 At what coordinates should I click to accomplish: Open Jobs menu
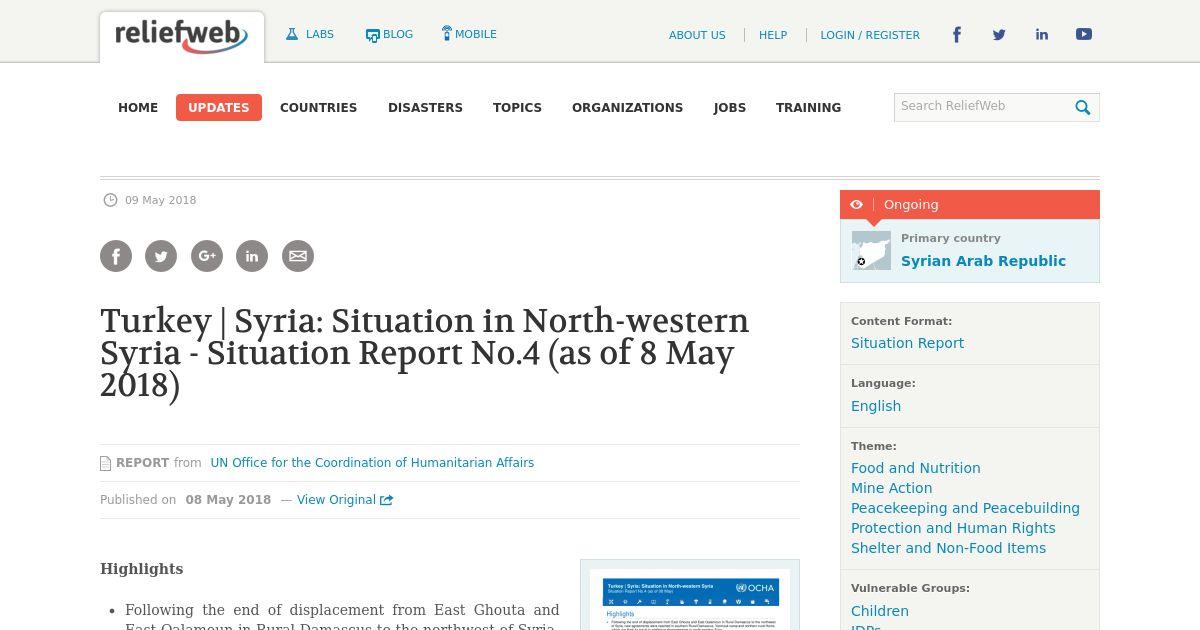pos(730,108)
